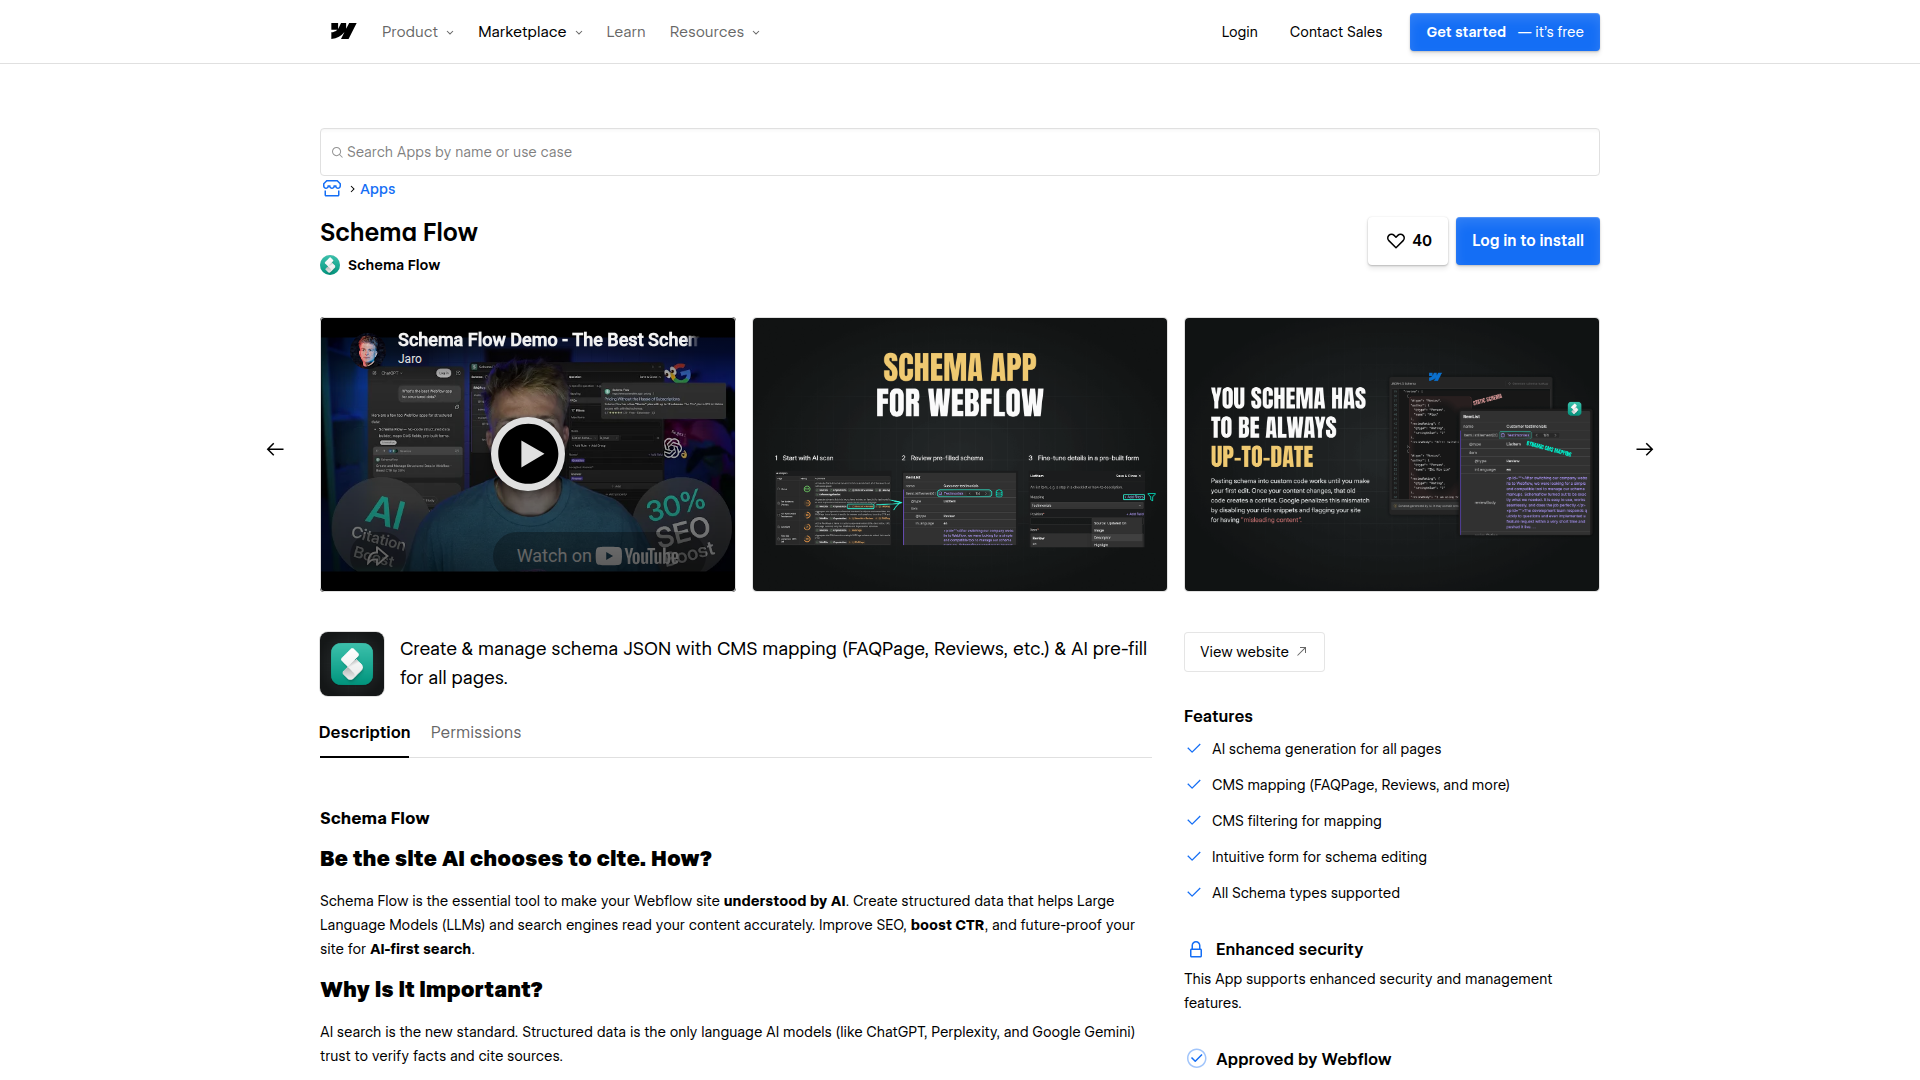Image resolution: width=1920 pixels, height=1080 pixels.
Task: Click the 'Why is it important?' heading
Action: tap(431, 990)
